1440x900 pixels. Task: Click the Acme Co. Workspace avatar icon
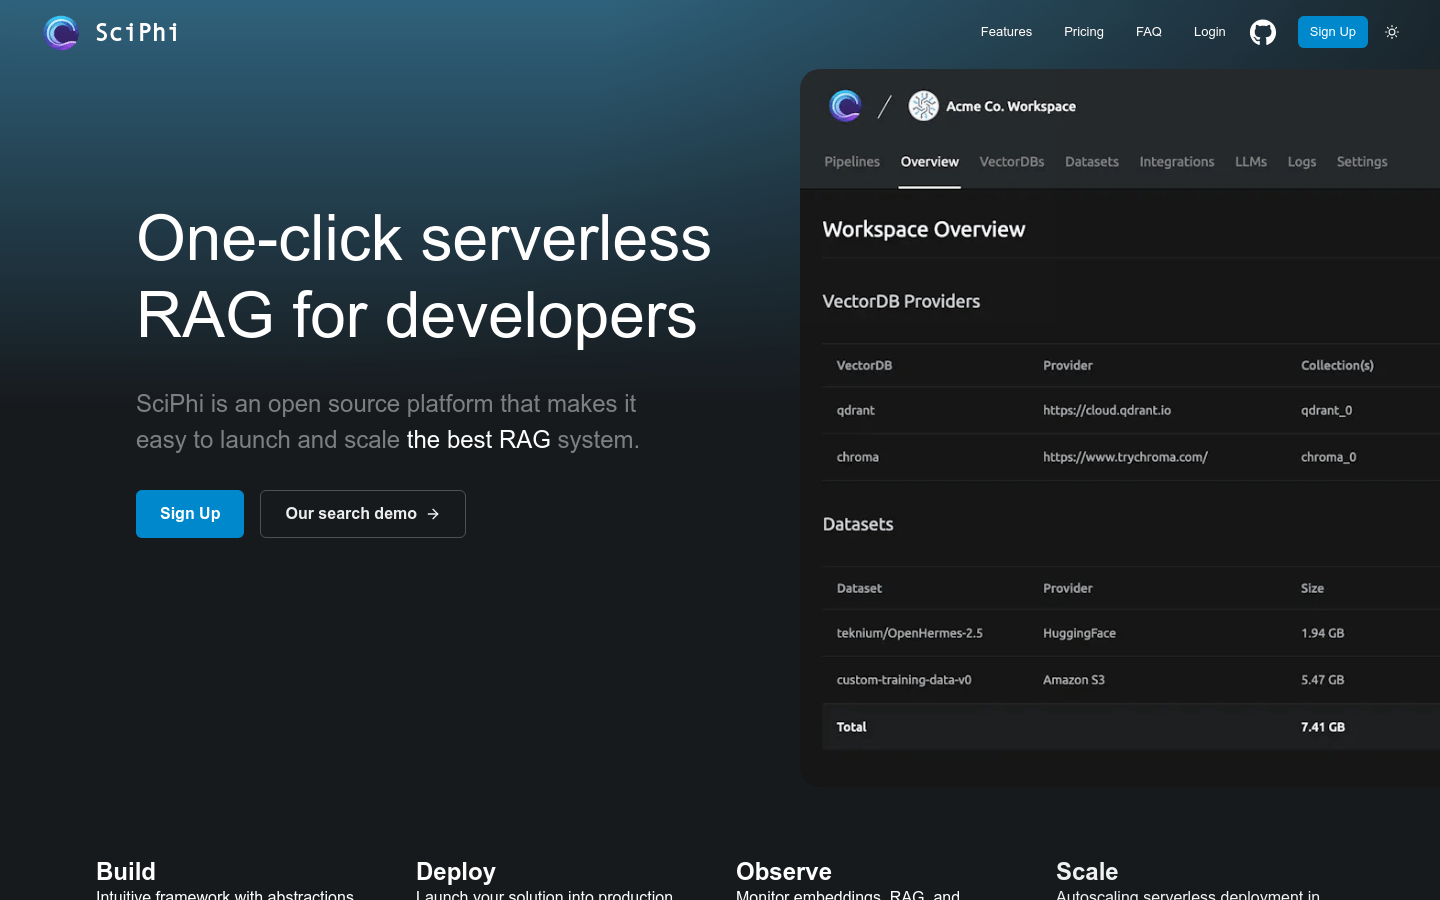coord(923,106)
